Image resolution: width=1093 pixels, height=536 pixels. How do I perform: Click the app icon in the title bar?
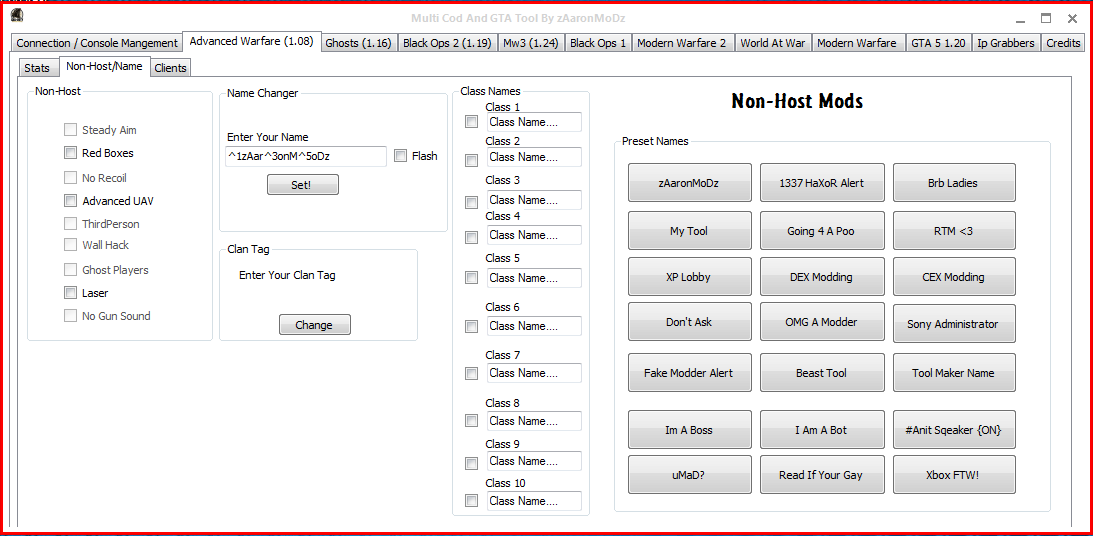tap(17, 15)
